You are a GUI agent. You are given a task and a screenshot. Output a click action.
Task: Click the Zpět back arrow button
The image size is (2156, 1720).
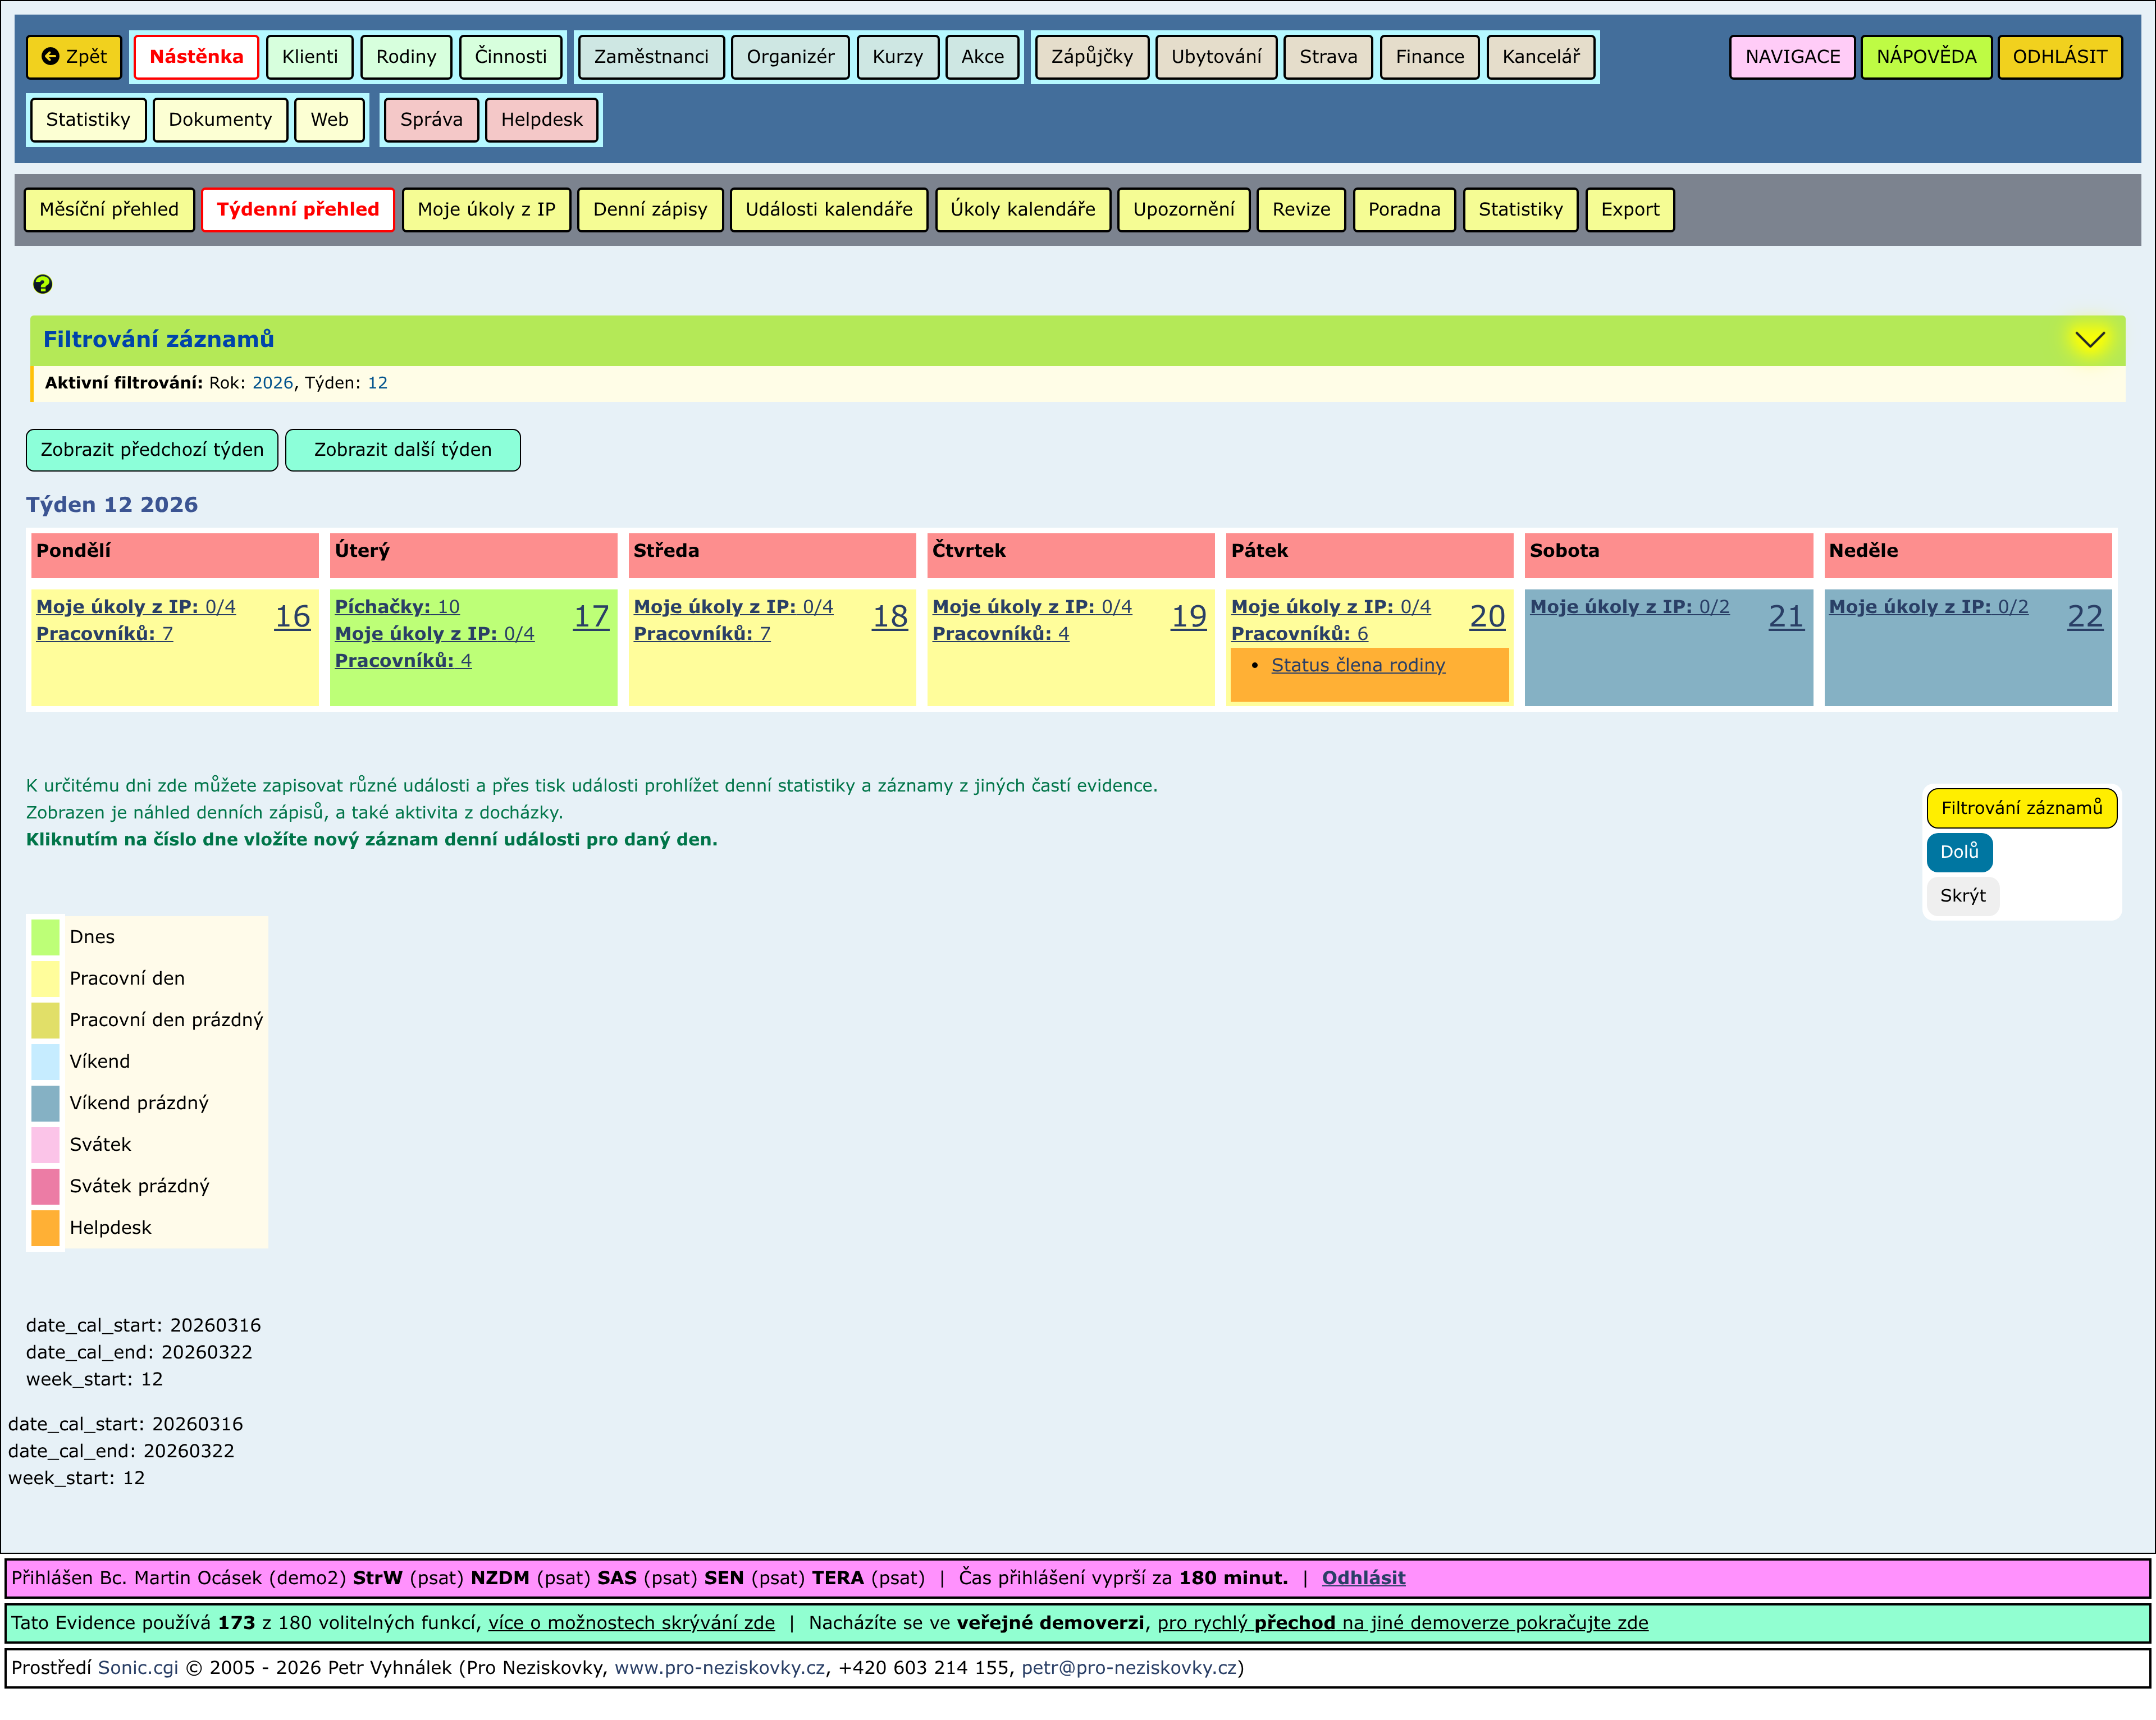(74, 57)
